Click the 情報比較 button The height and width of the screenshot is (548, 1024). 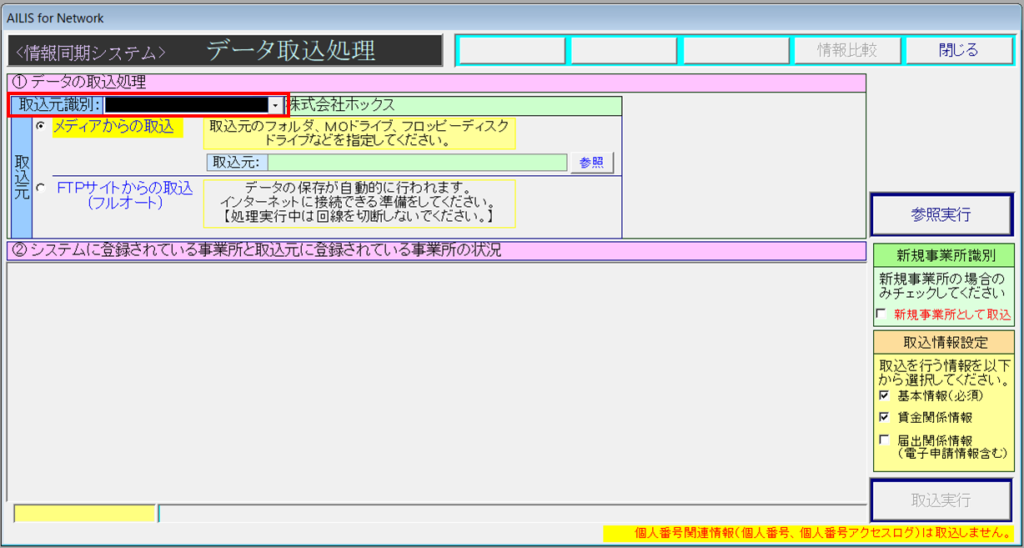pos(846,50)
